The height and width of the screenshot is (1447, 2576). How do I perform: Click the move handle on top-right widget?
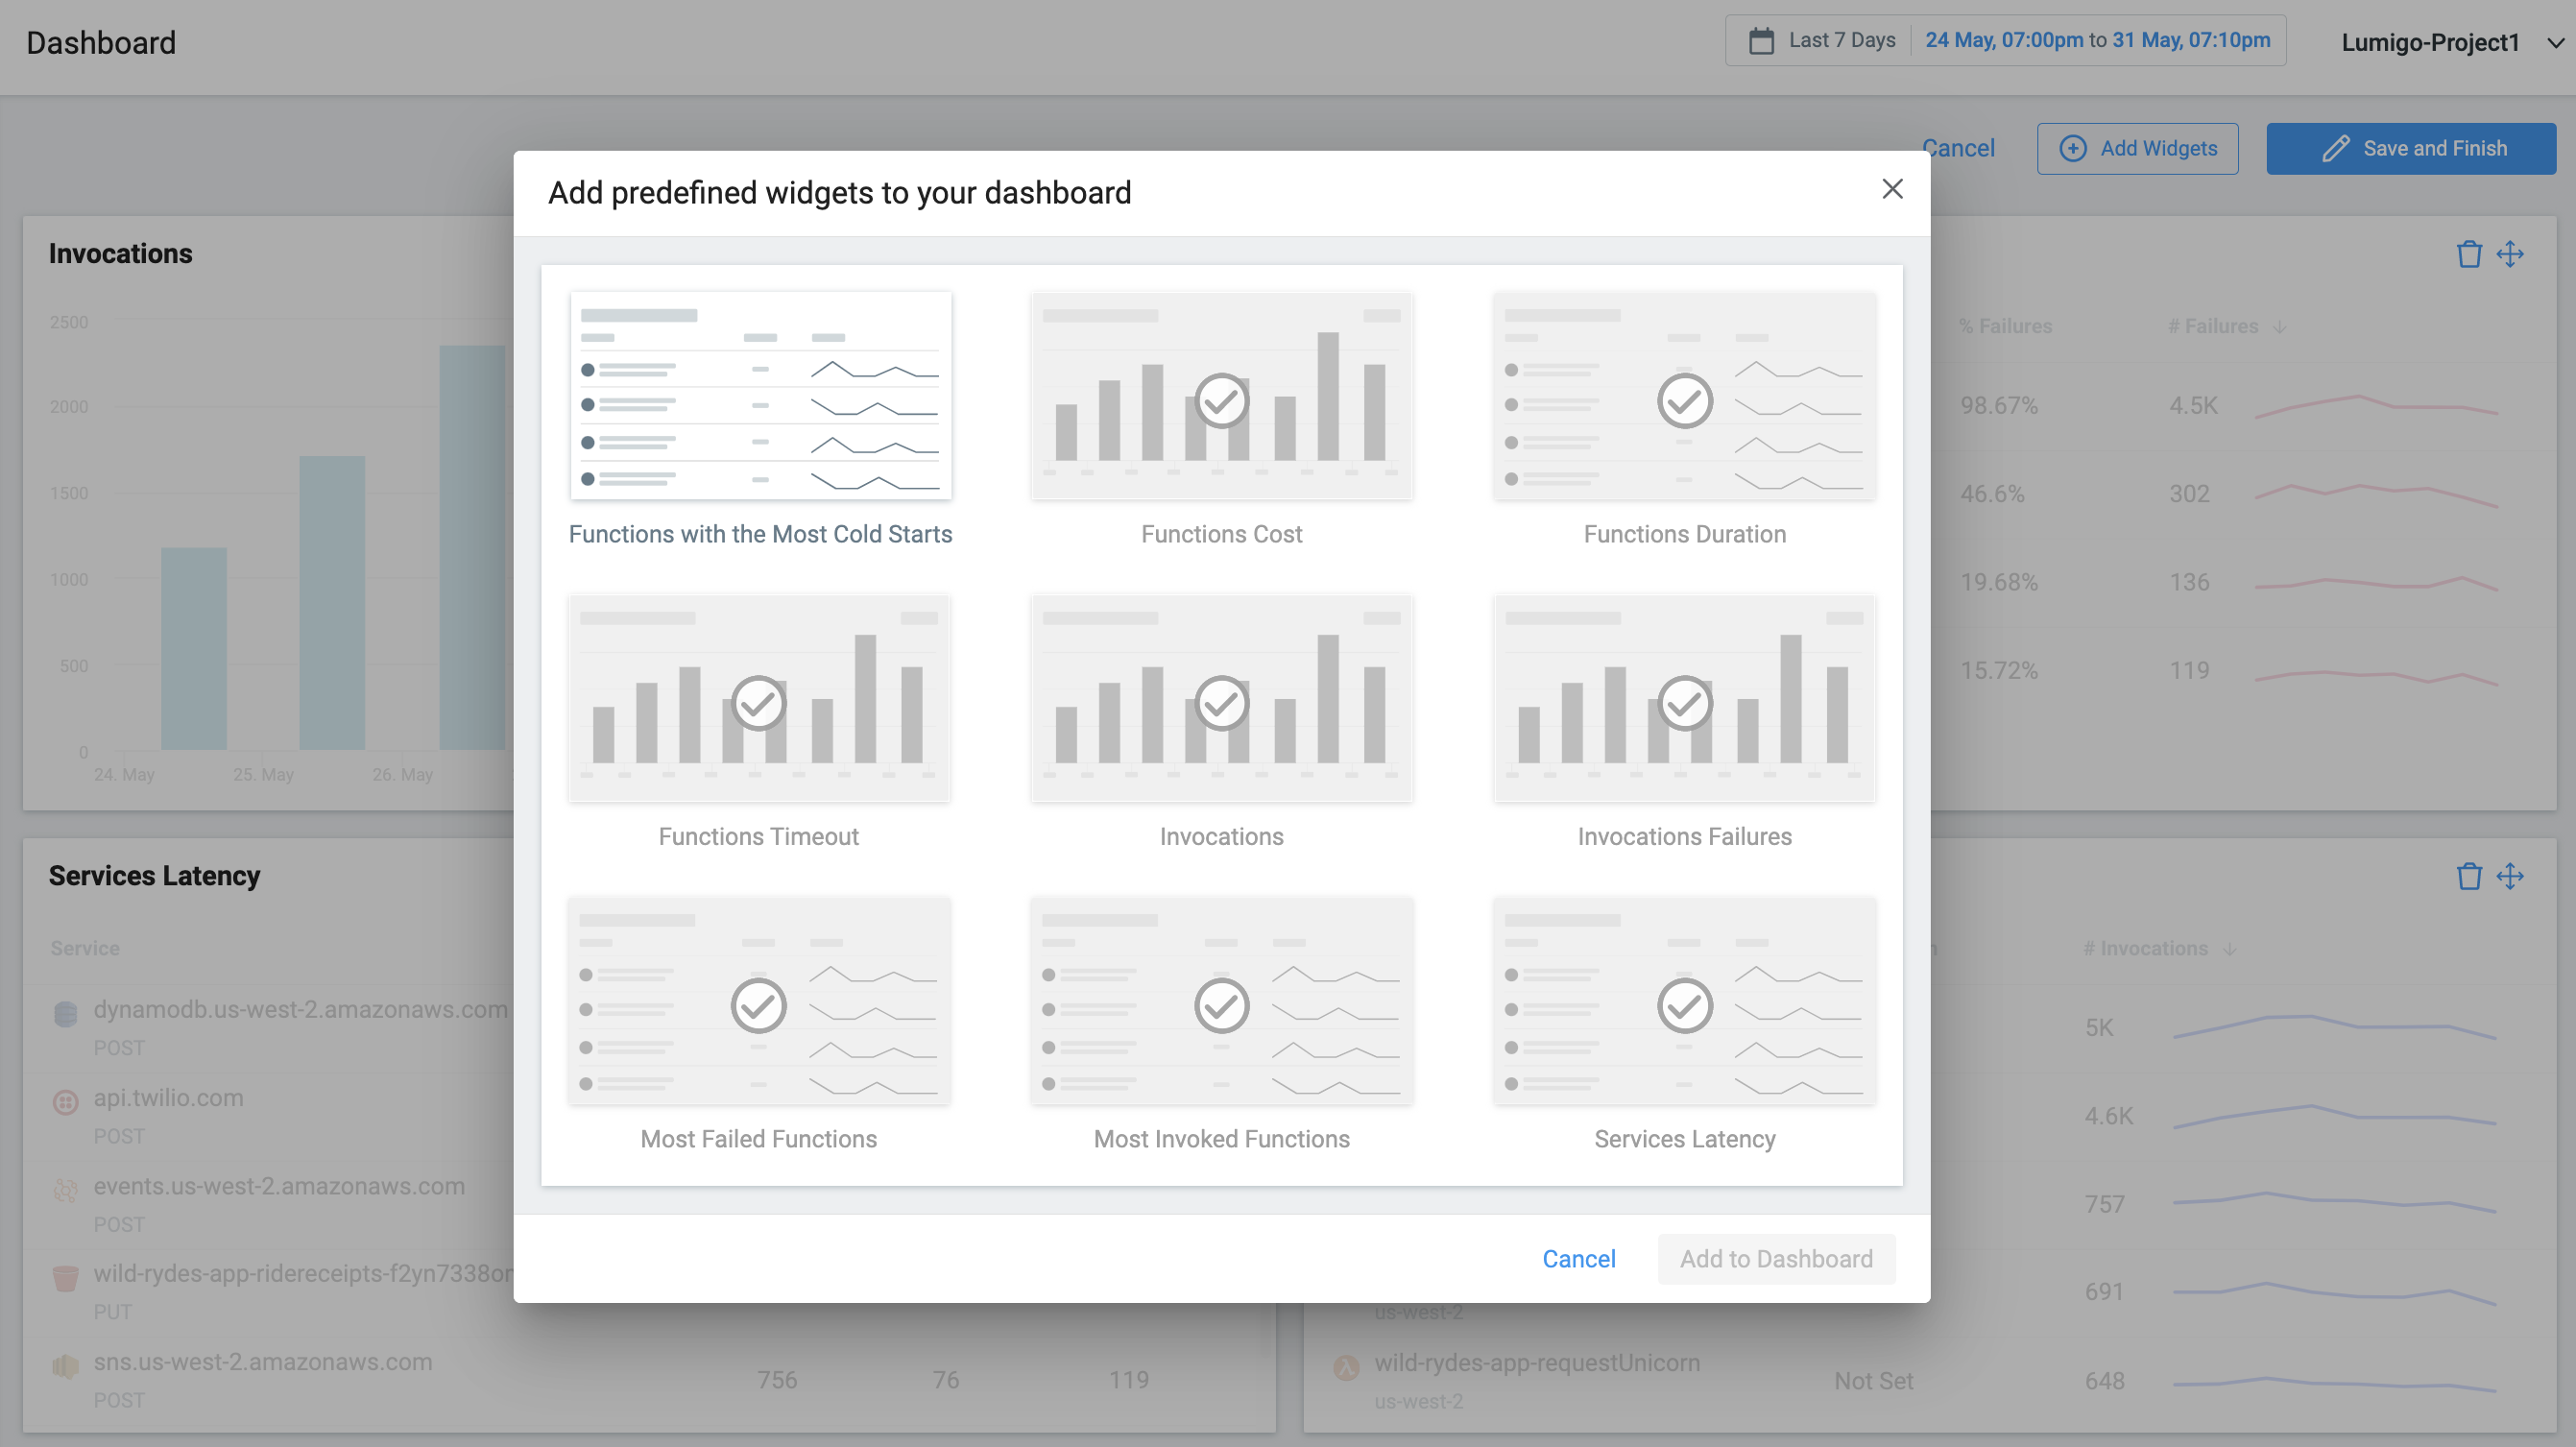point(2510,254)
